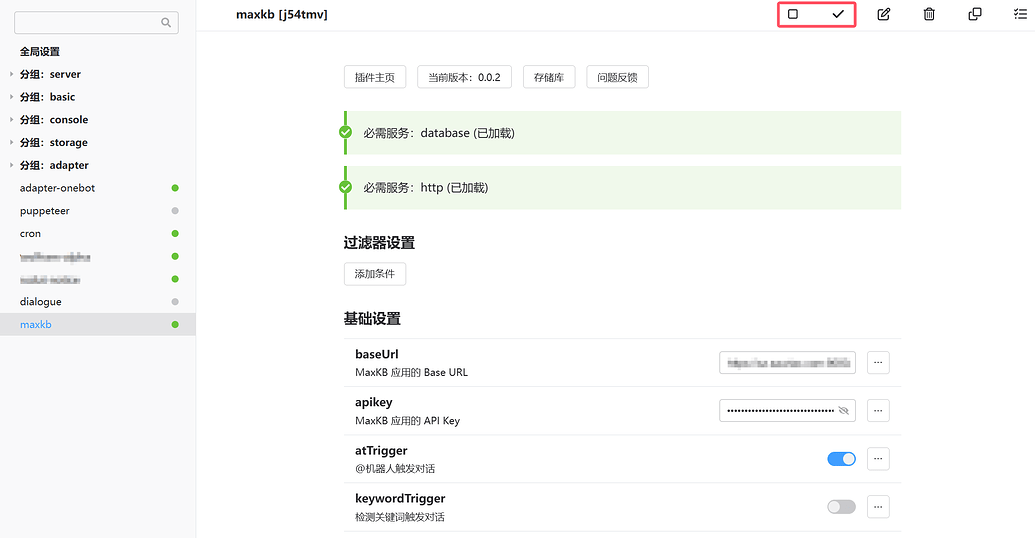Click the save config checkmark icon

[x=838, y=14]
